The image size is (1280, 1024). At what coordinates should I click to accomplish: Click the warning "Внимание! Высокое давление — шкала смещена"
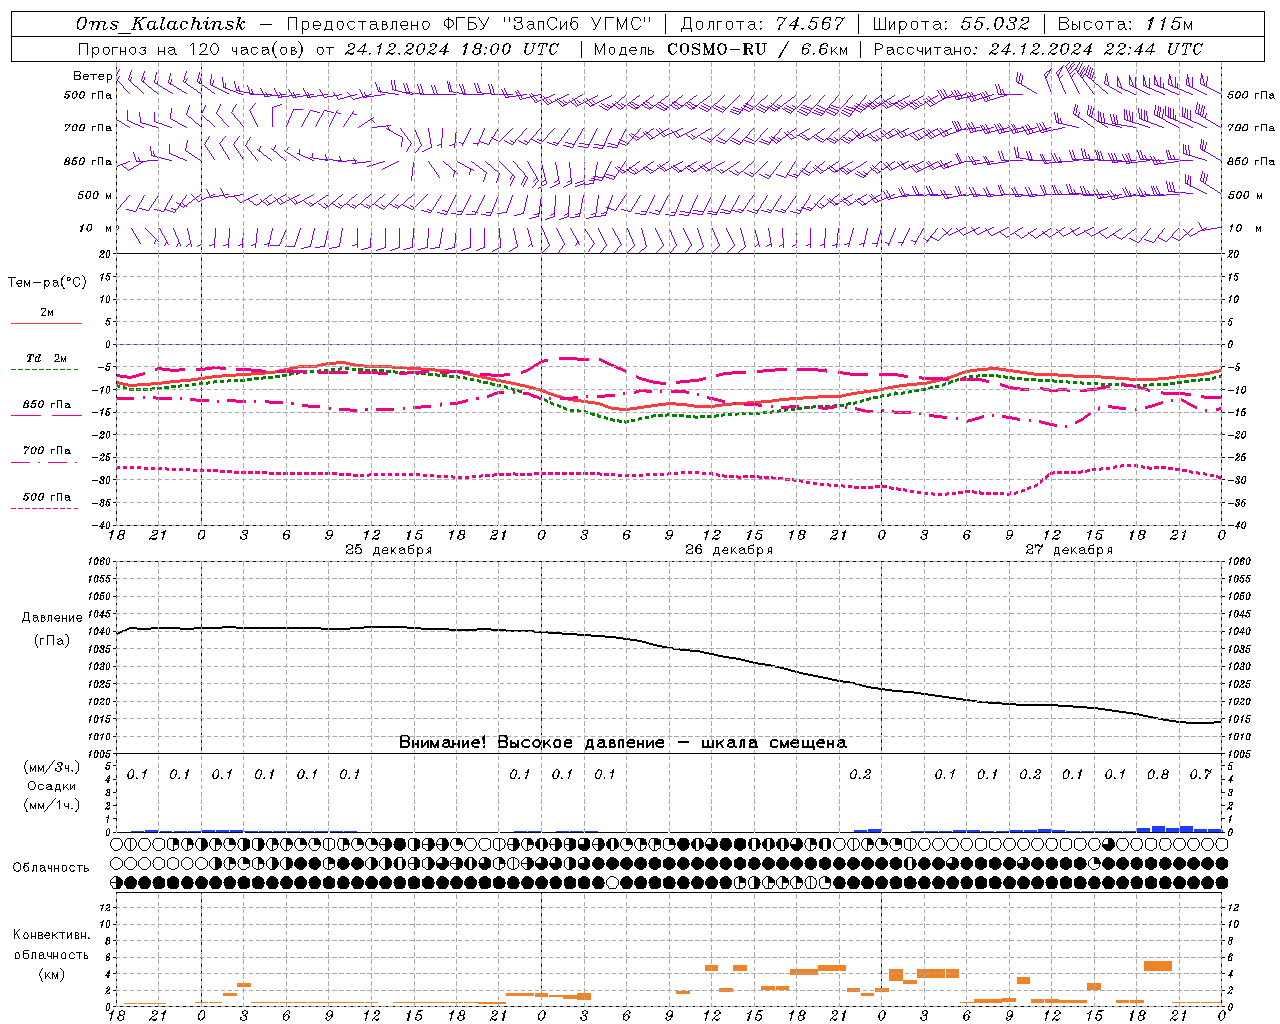(x=623, y=742)
